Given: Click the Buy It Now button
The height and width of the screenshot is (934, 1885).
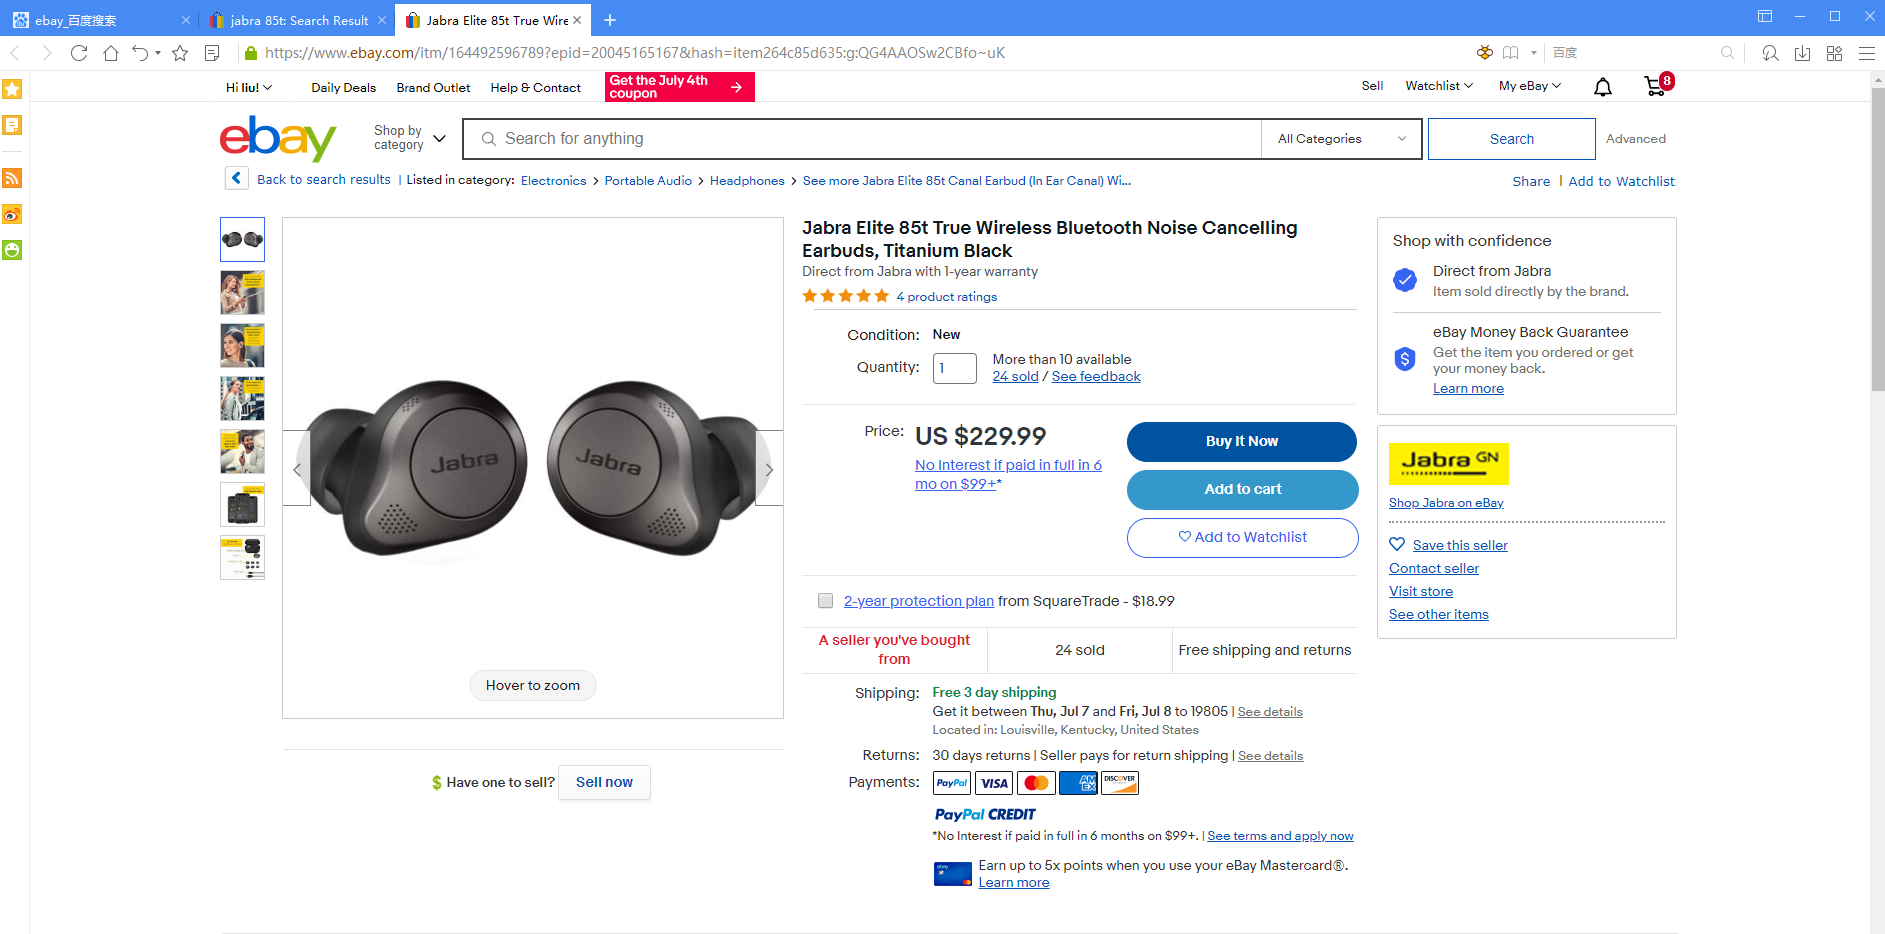Looking at the screenshot, I should coord(1241,441).
